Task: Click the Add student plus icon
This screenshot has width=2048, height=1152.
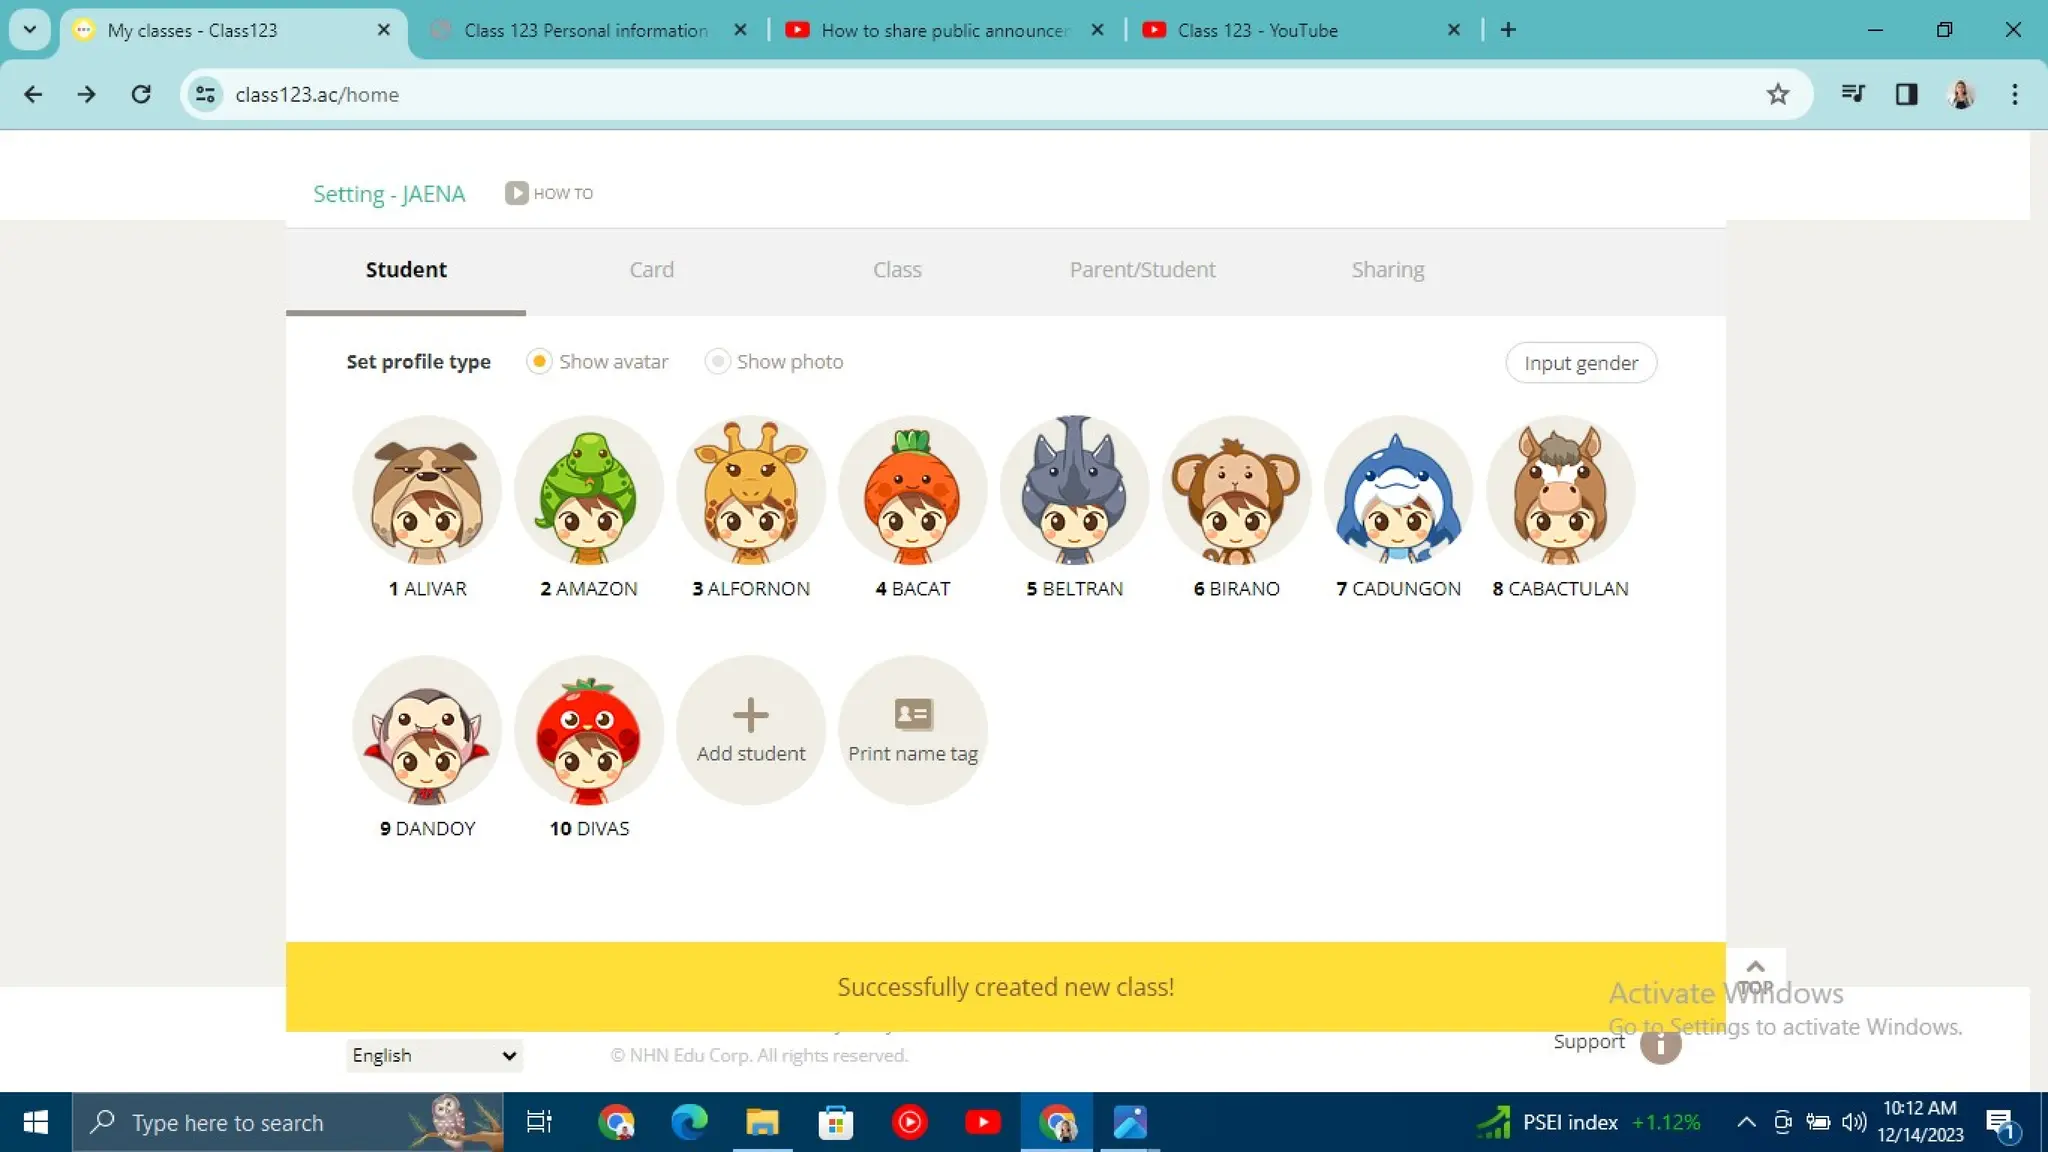Action: pyautogui.click(x=750, y=715)
